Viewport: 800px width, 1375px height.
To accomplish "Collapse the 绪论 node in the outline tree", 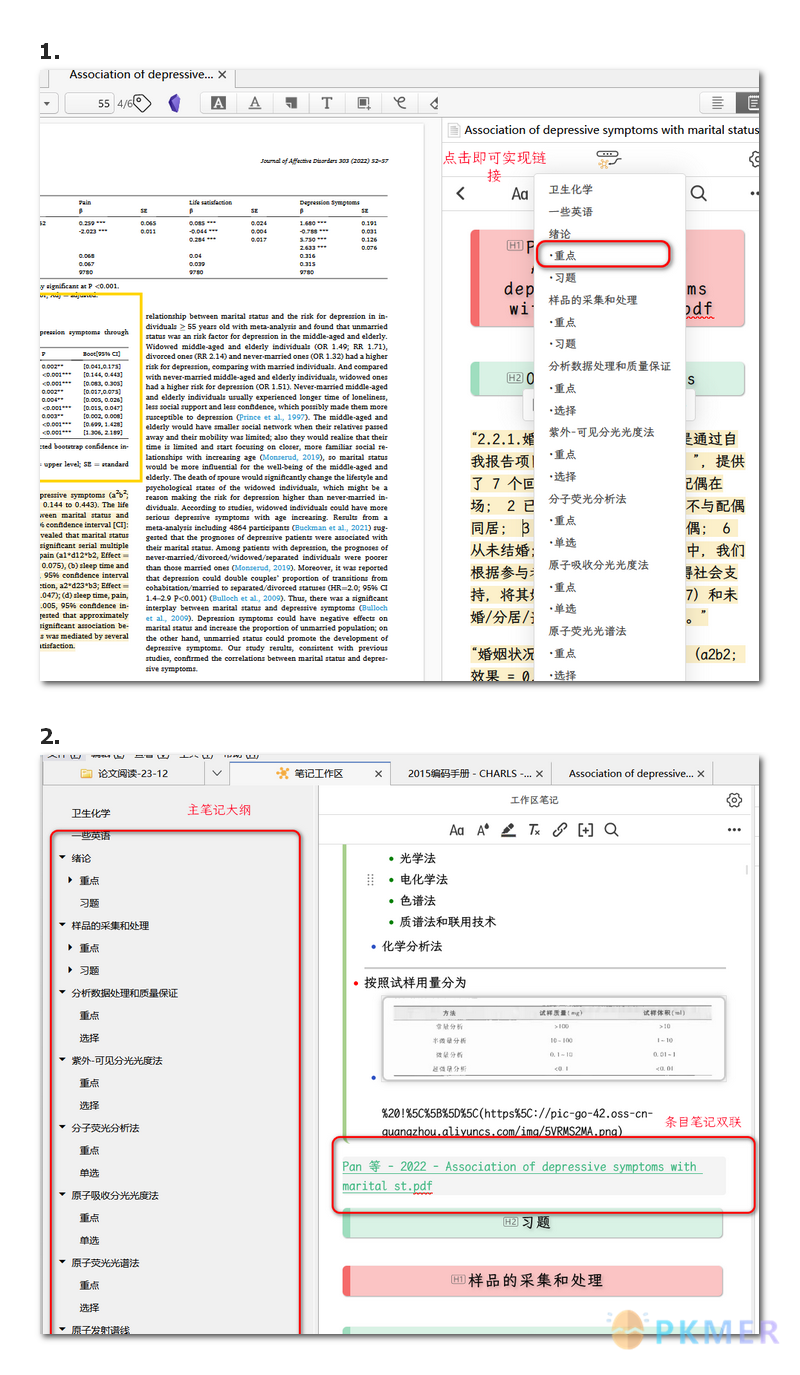I will pyautogui.click(x=62, y=858).
